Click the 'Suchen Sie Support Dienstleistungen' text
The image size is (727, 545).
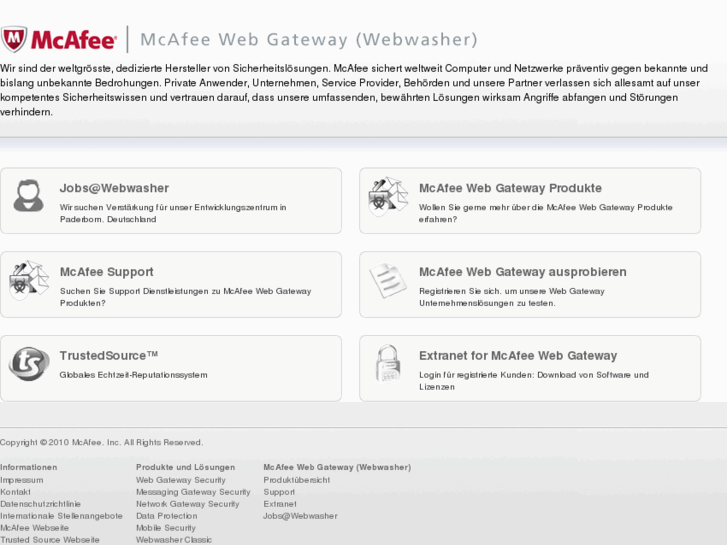[185, 297]
